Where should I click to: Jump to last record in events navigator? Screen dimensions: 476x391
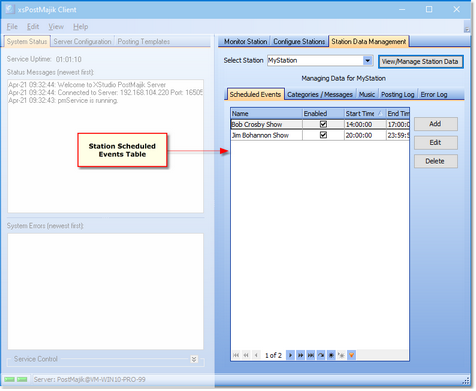(x=311, y=355)
